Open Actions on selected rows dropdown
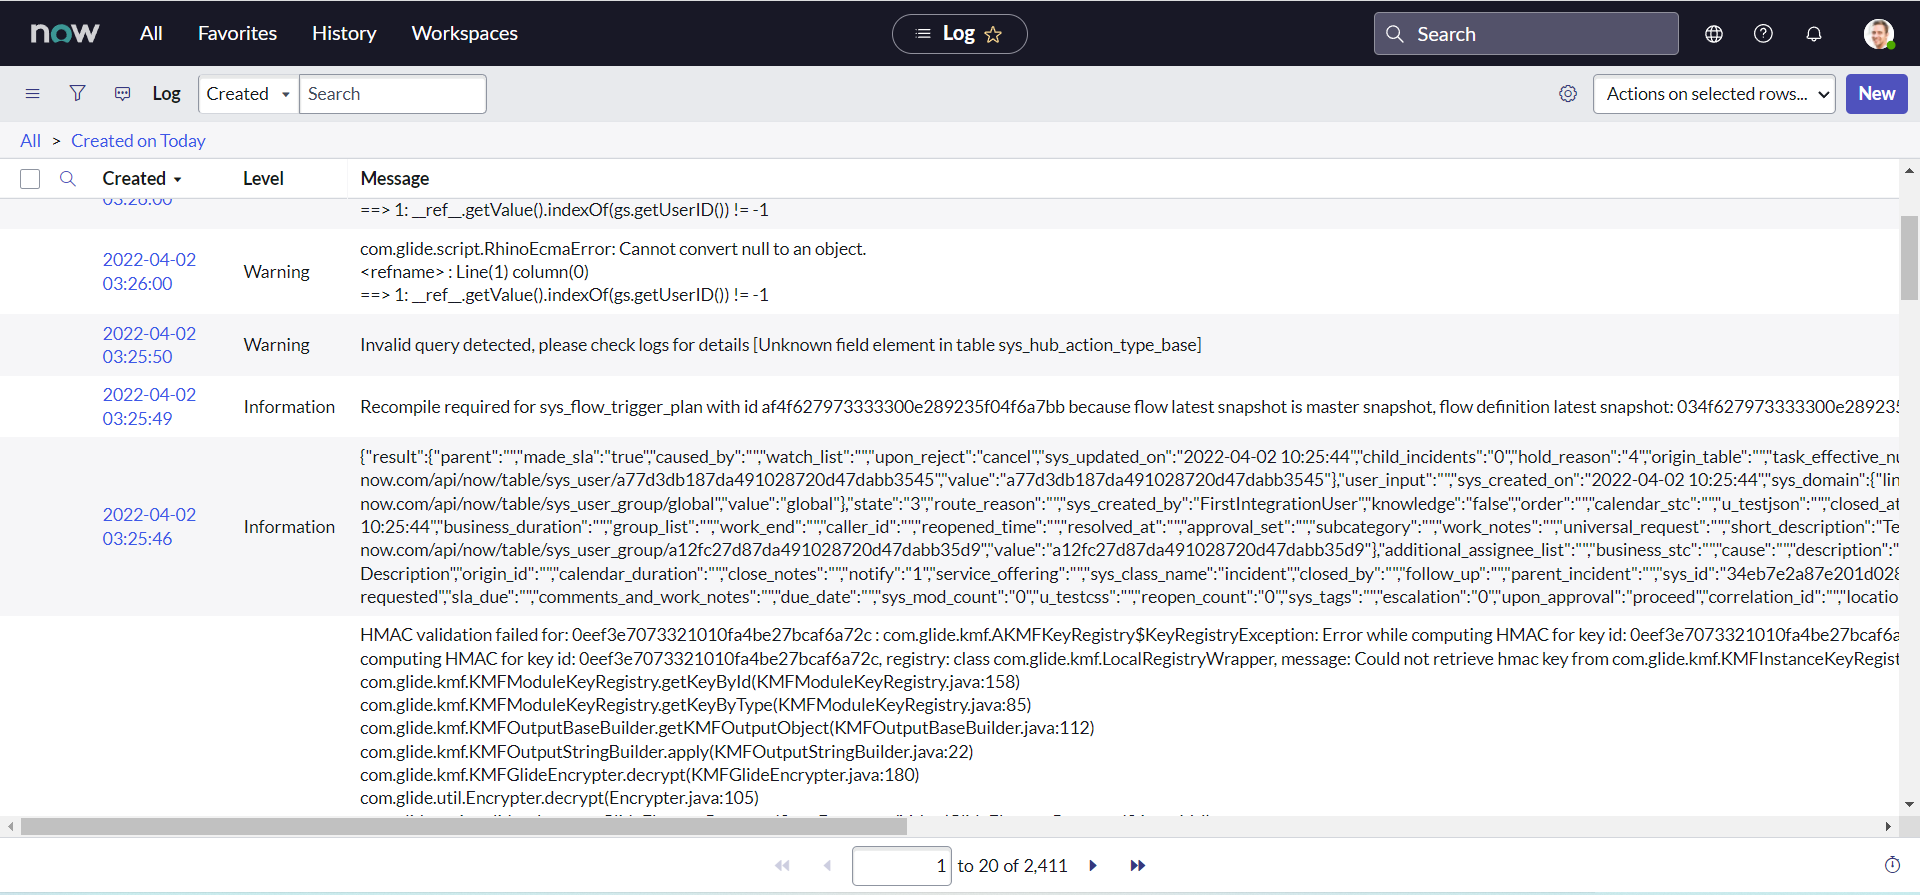This screenshot has width=1920, height=895. tap(1714, 94)
